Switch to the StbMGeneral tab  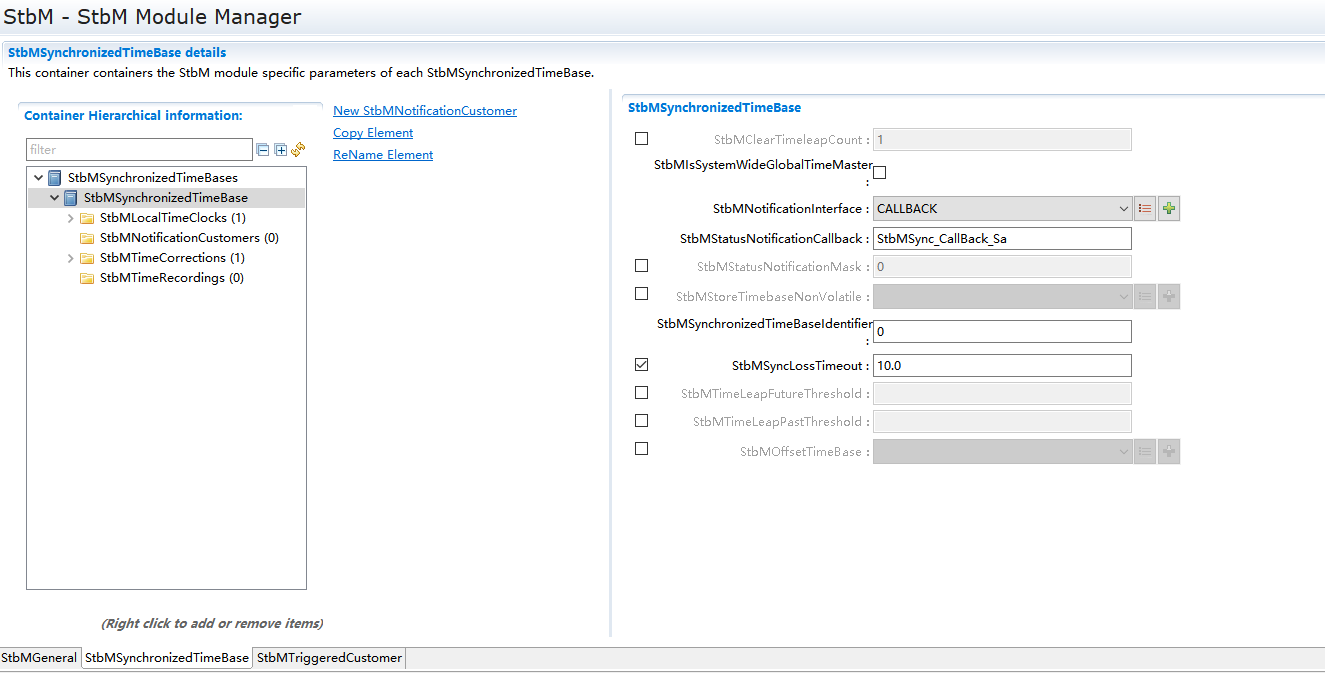click(40, 658)
